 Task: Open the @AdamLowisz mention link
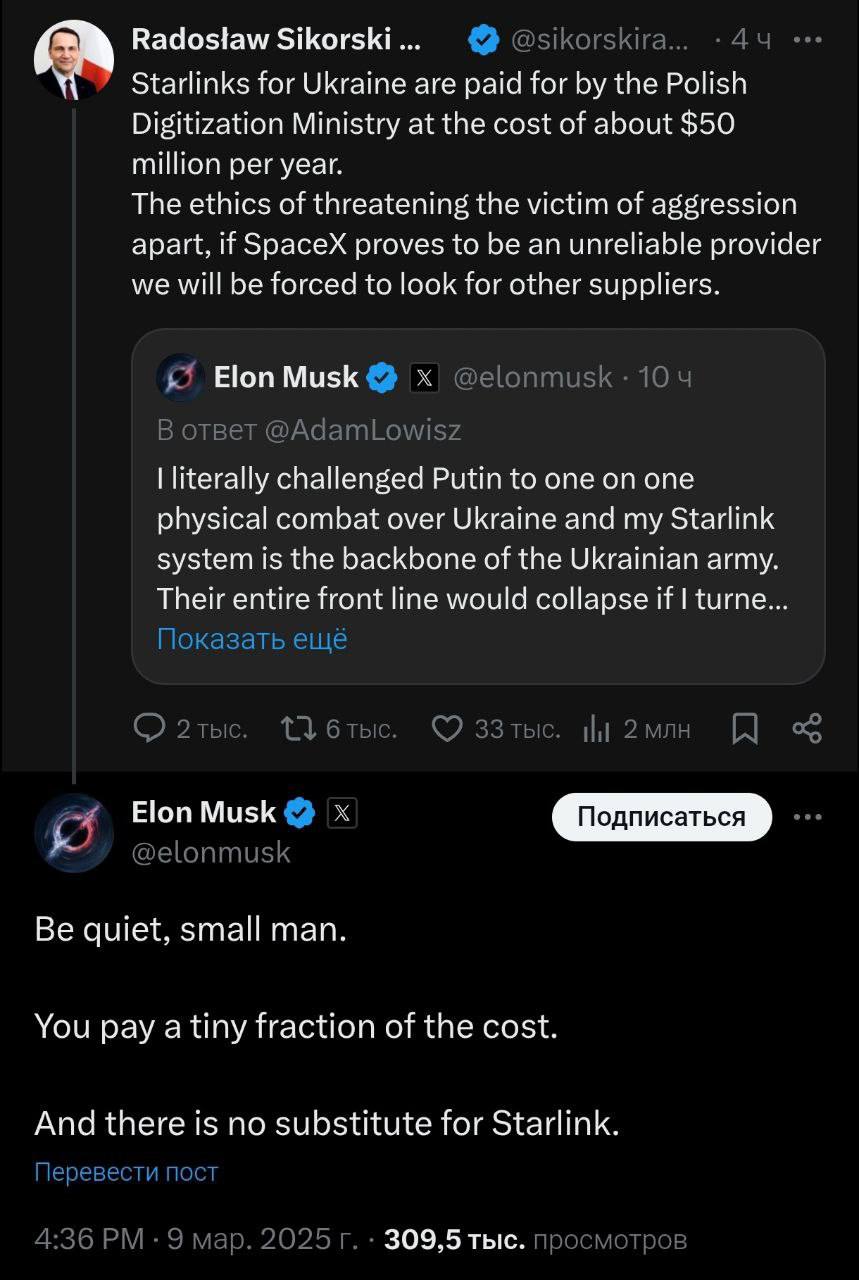[362, 430]
